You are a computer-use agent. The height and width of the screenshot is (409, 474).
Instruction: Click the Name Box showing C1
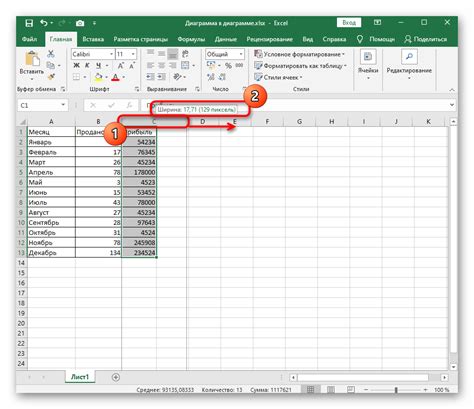[x=43, y=105]
